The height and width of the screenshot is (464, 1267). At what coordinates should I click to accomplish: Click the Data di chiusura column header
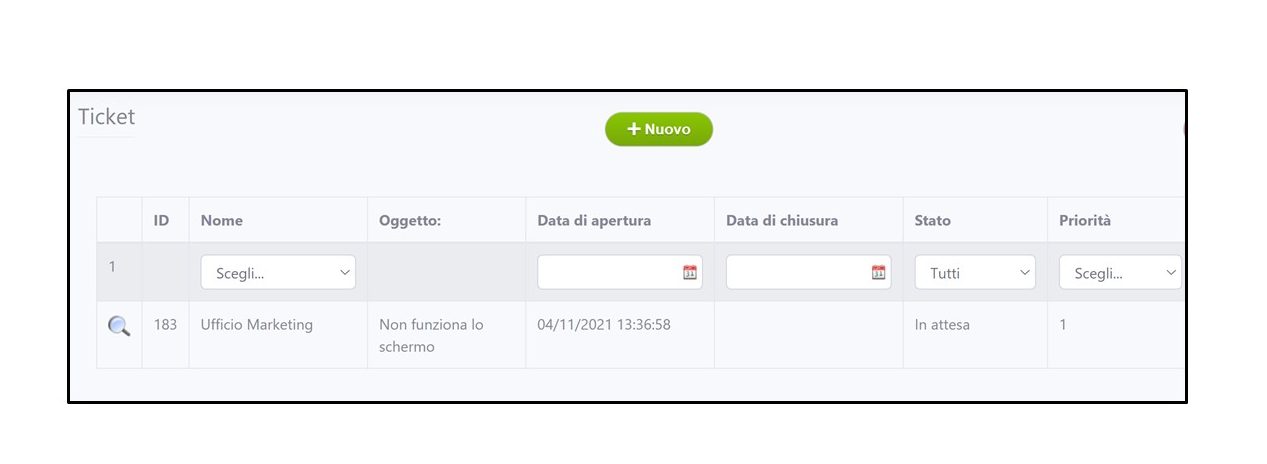[x=782, y=220]
